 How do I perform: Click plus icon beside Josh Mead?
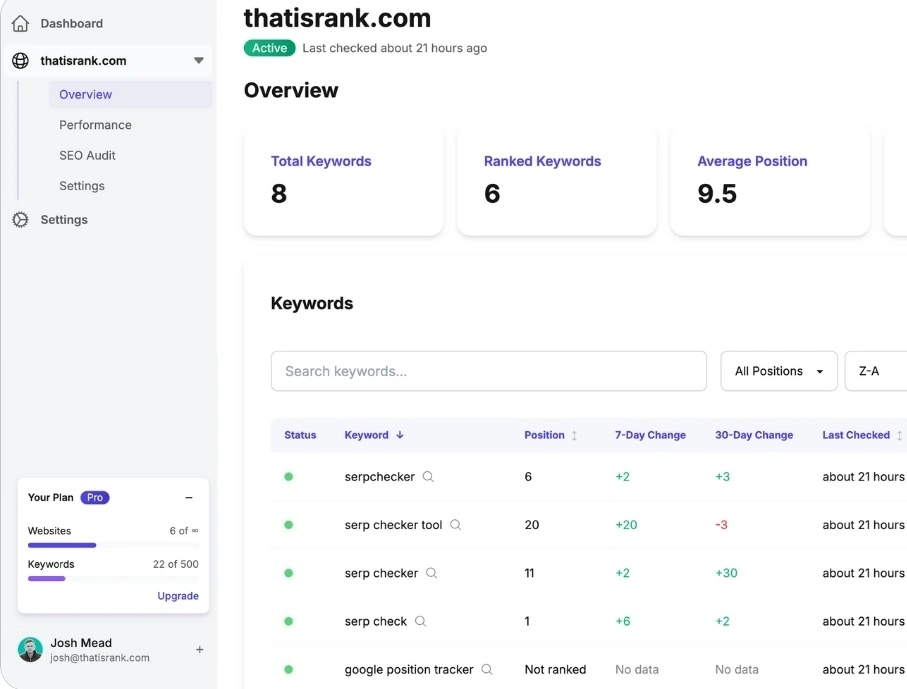[x=200, y=650]
